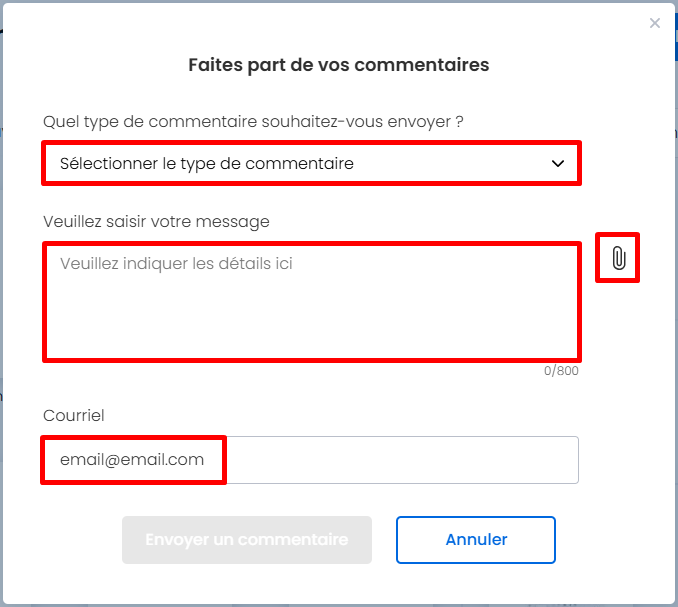Focus the email@email.com input field
This screenshot has width=678, height=607.
[311, 460]
